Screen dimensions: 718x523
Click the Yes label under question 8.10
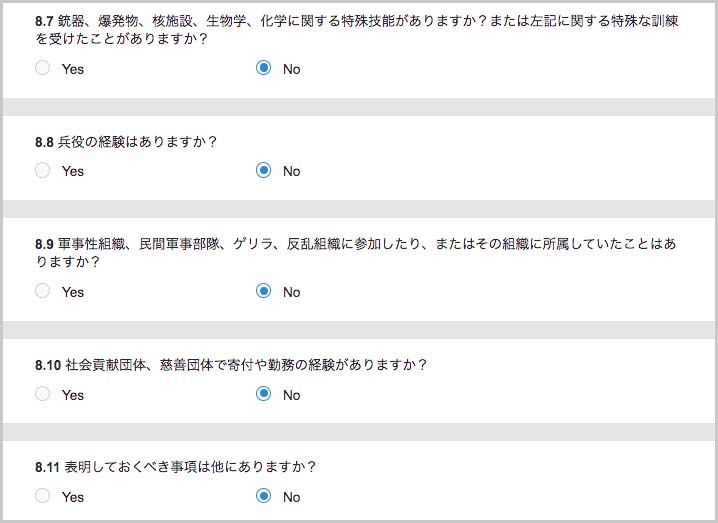tap(73, 395)
